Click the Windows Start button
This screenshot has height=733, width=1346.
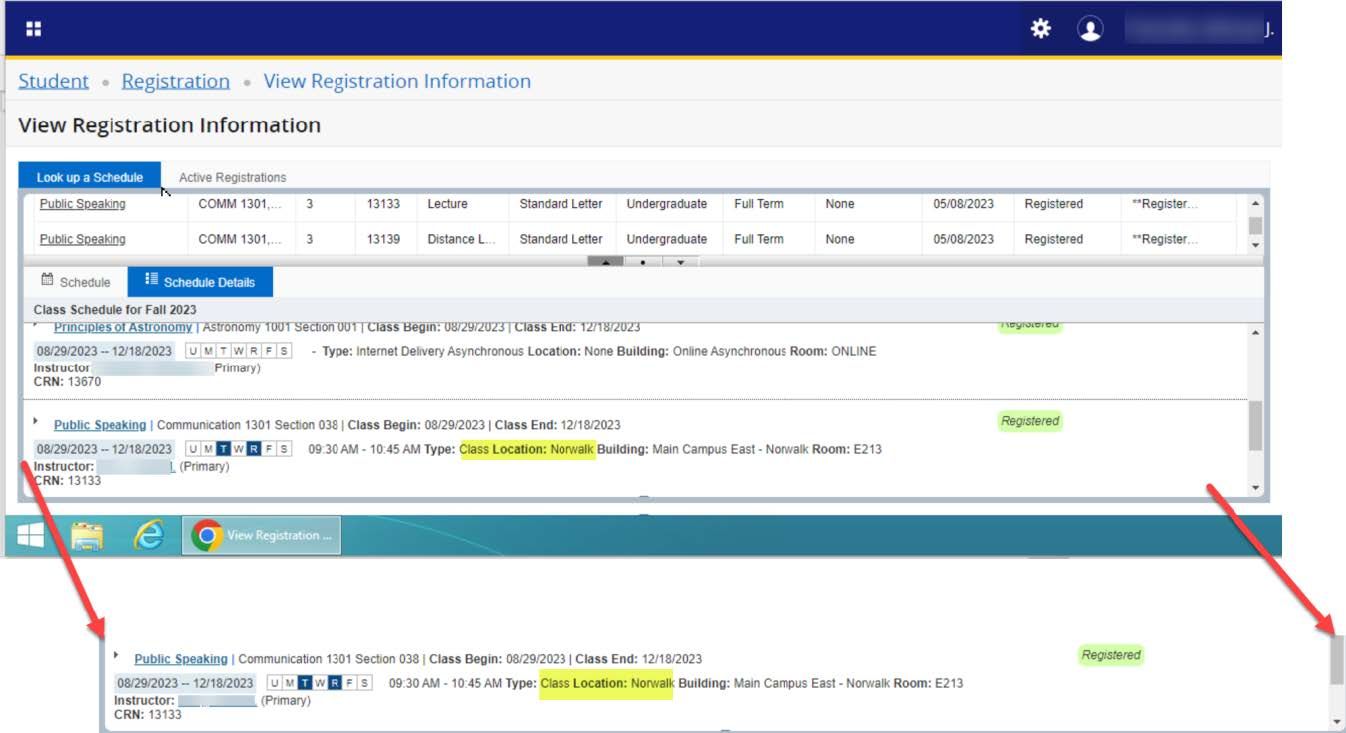pyautogui.click(x=31, y=536)
